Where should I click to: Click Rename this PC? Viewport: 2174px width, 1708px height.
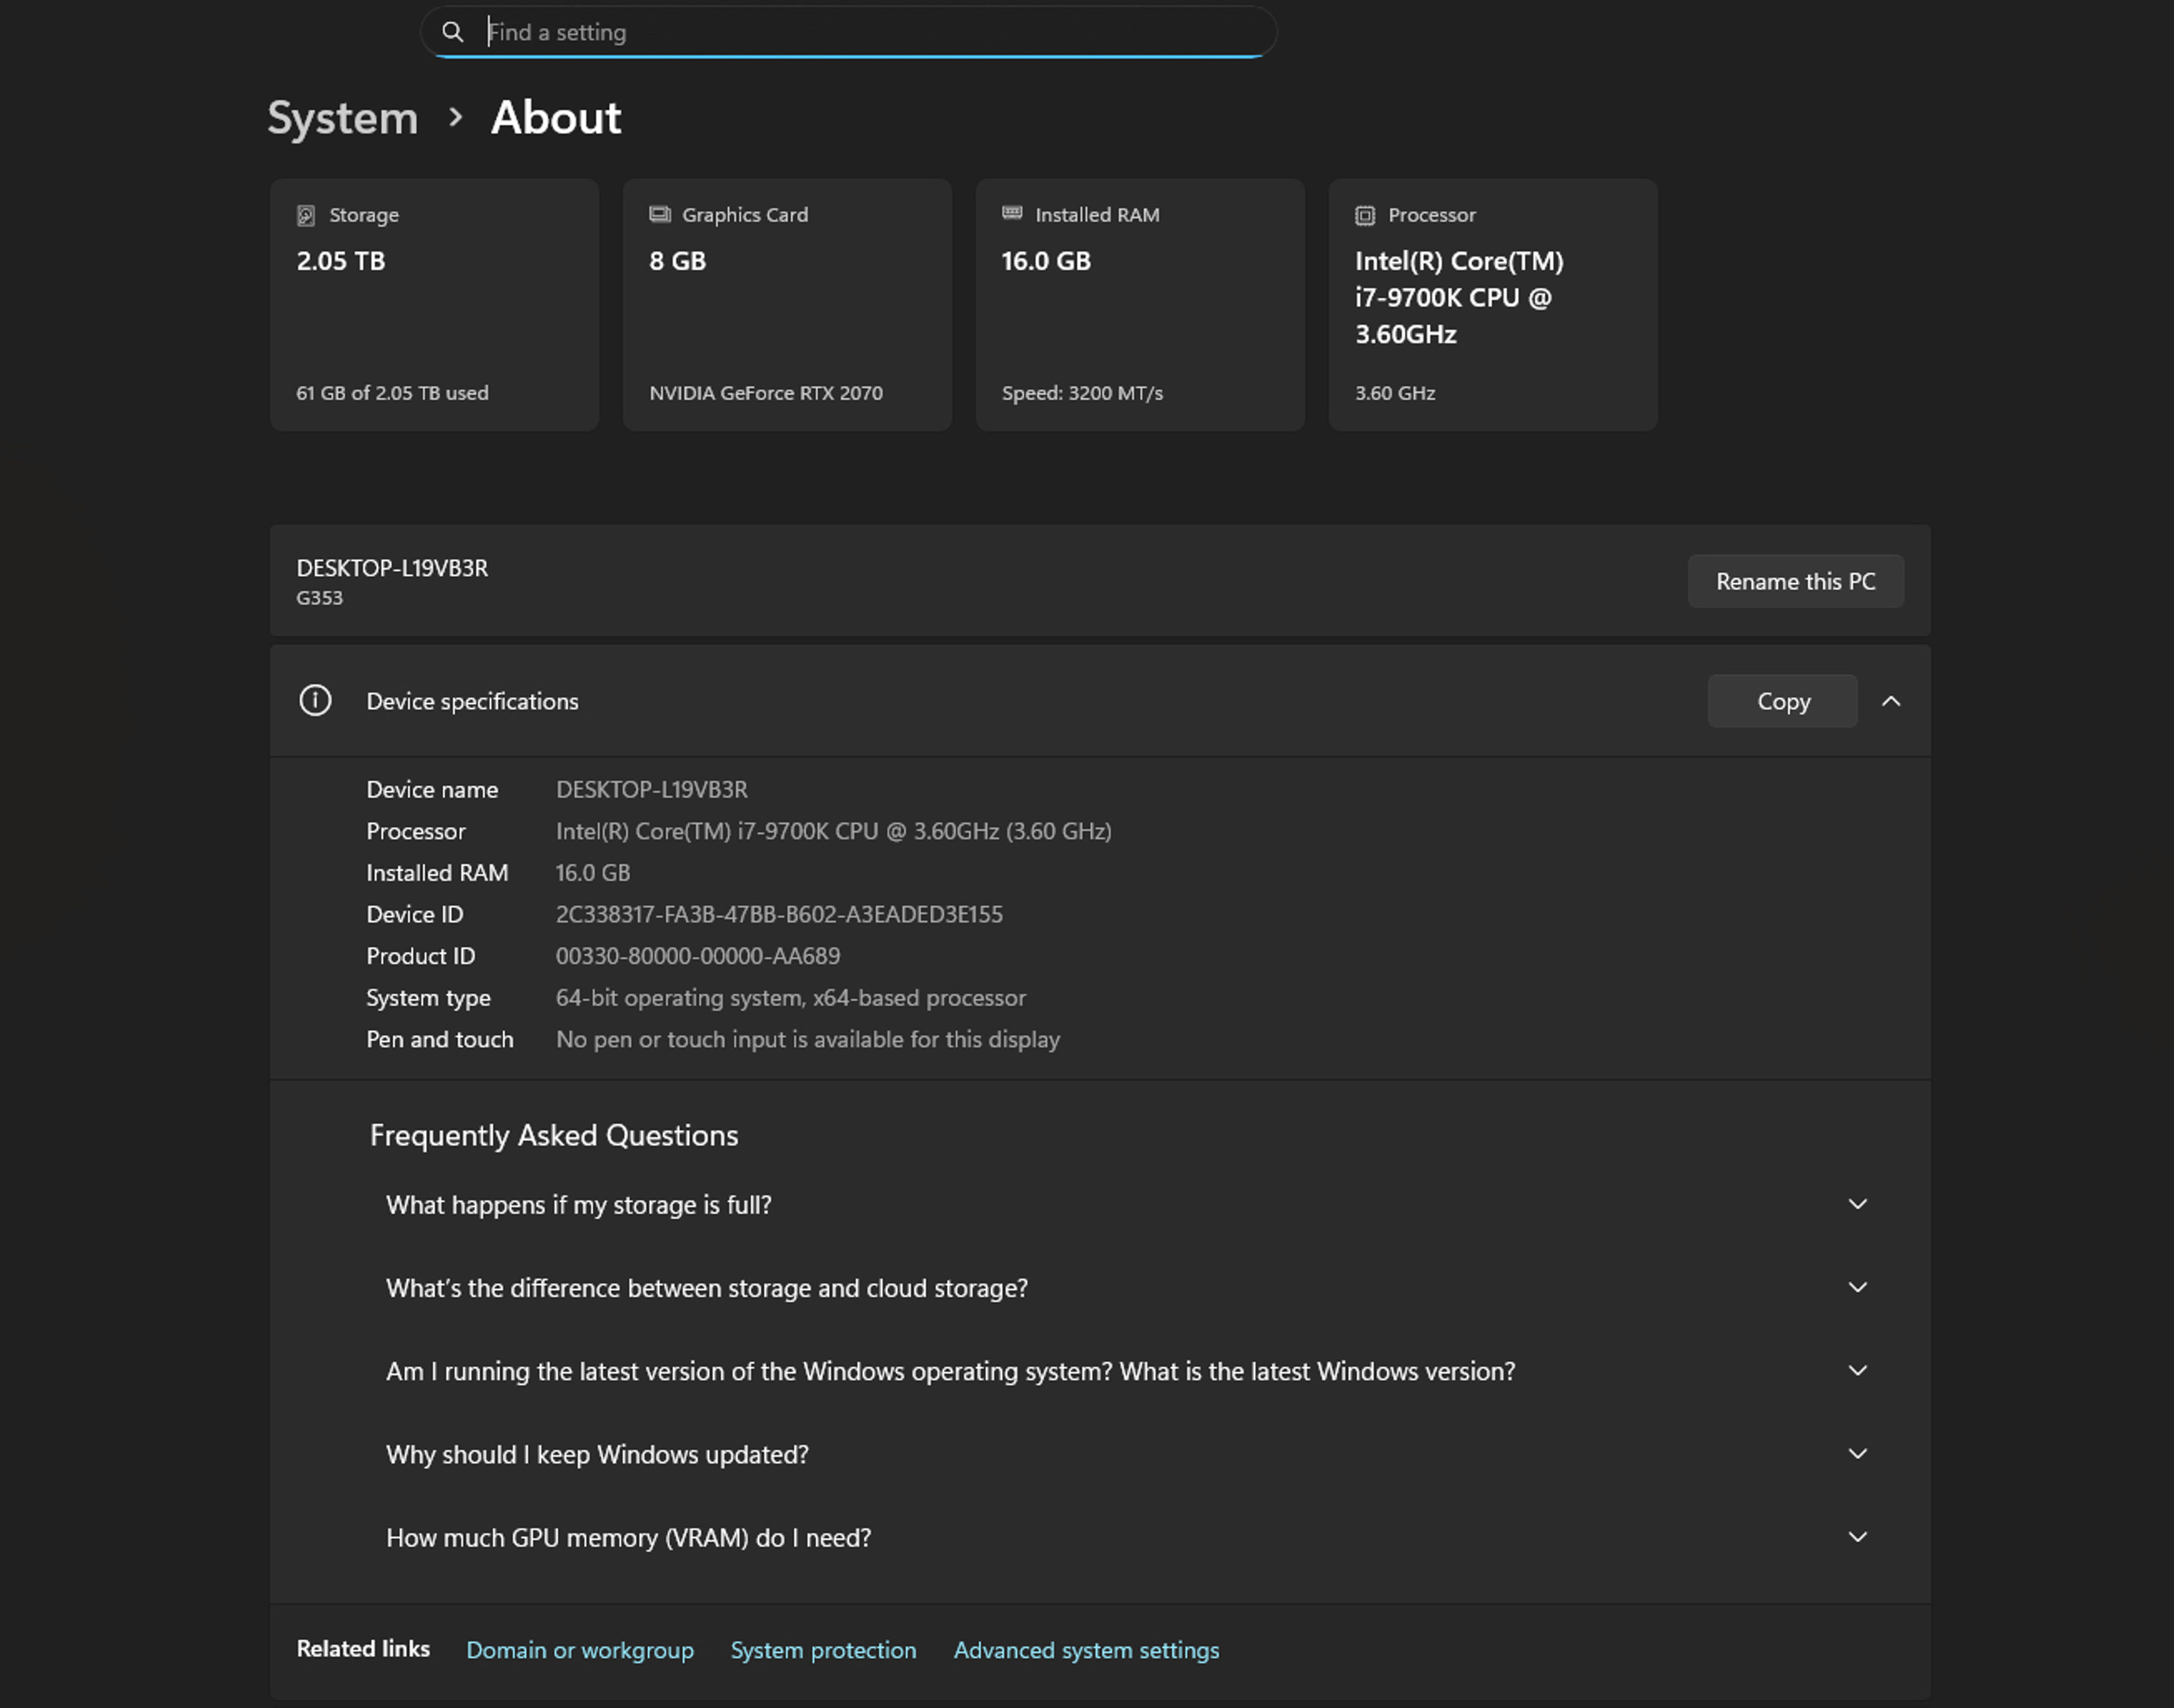click(x=1795, y=581)
